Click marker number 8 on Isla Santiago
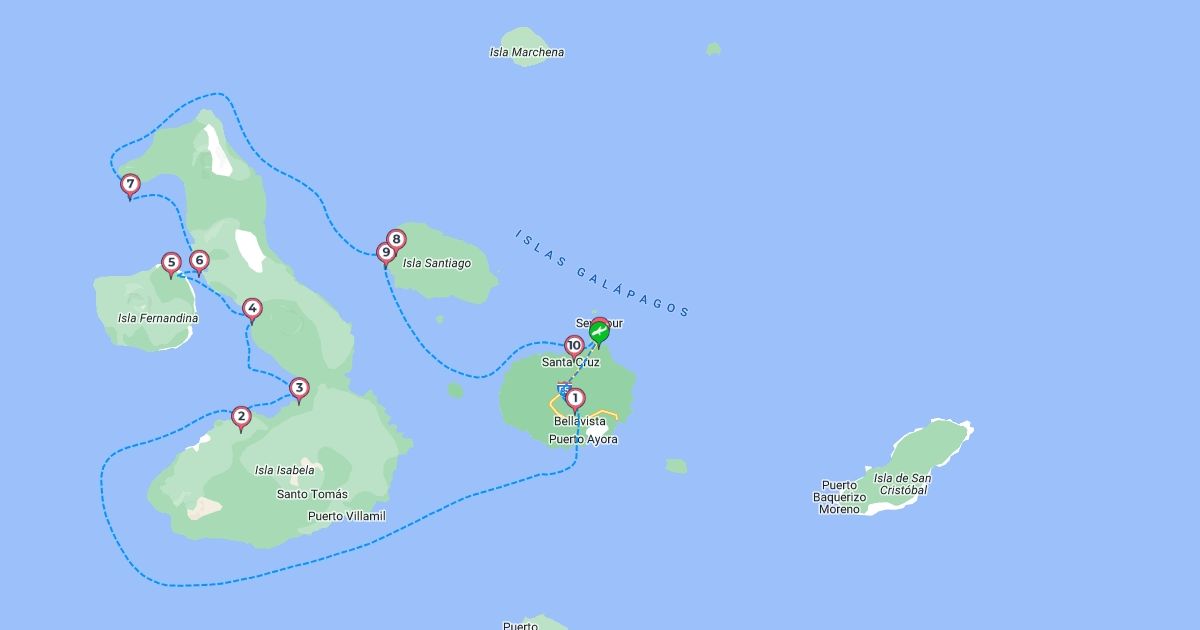Screen dimensions: 1200x630 coord(396,240)
